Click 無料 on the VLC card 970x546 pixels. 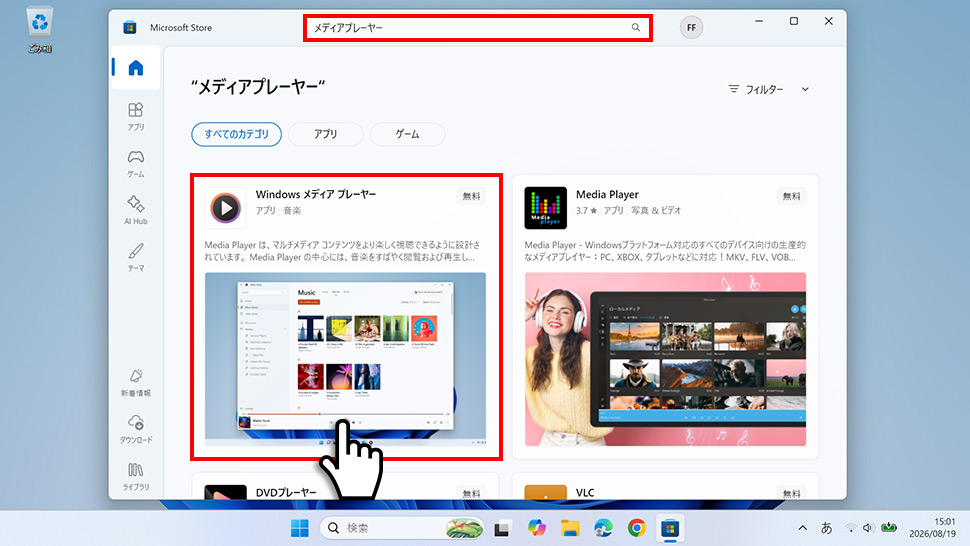(x=791, y=493)
